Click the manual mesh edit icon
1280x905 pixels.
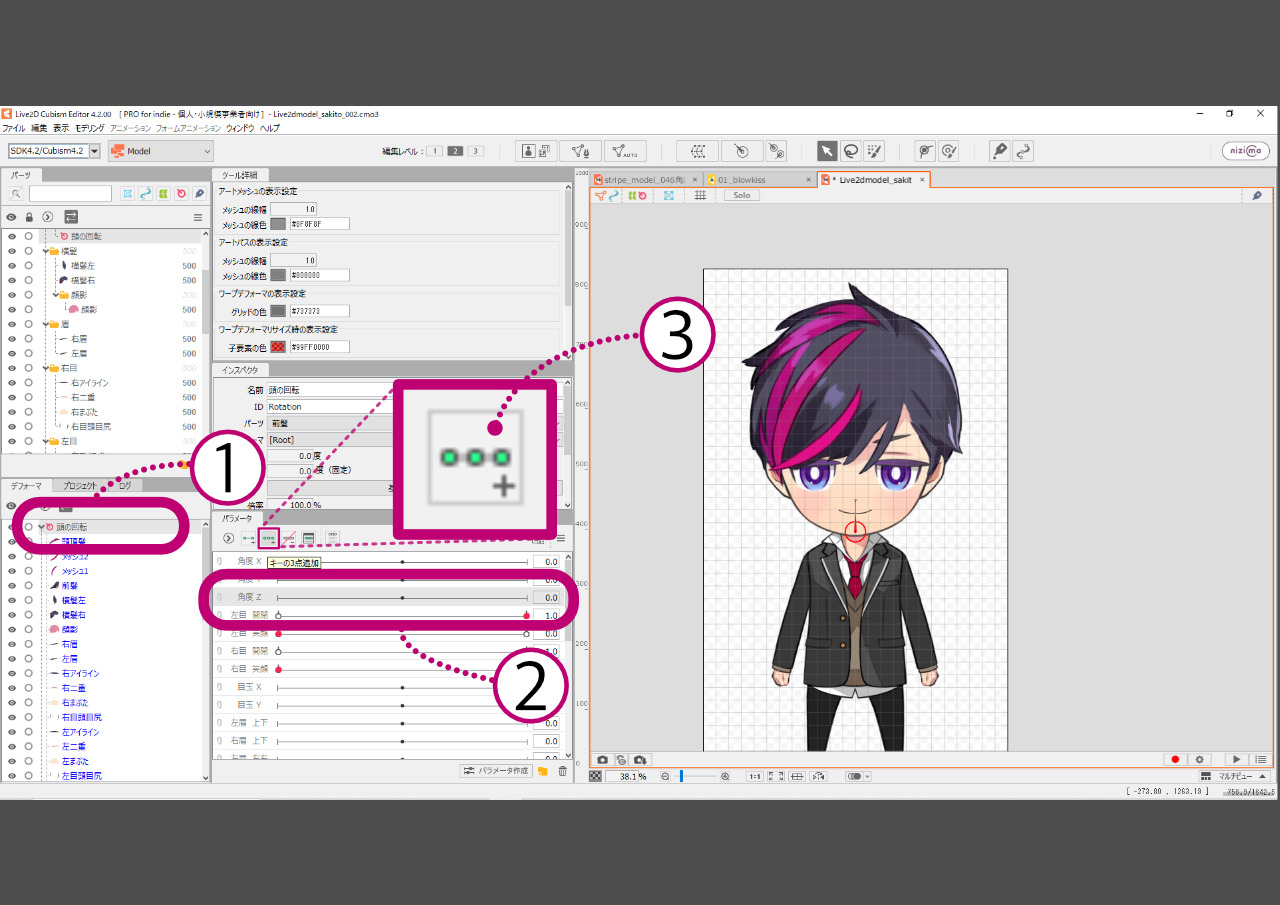click(x=581, y=151)
